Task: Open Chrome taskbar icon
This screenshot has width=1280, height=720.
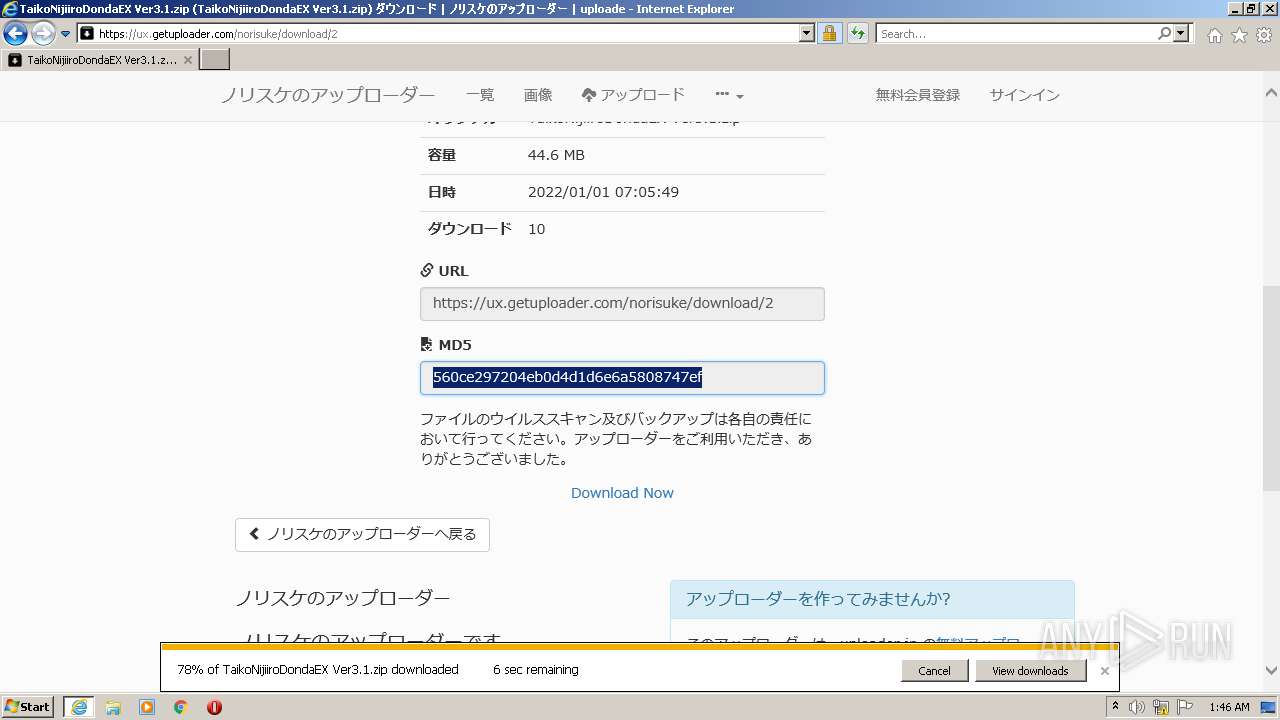Action: 181,707
